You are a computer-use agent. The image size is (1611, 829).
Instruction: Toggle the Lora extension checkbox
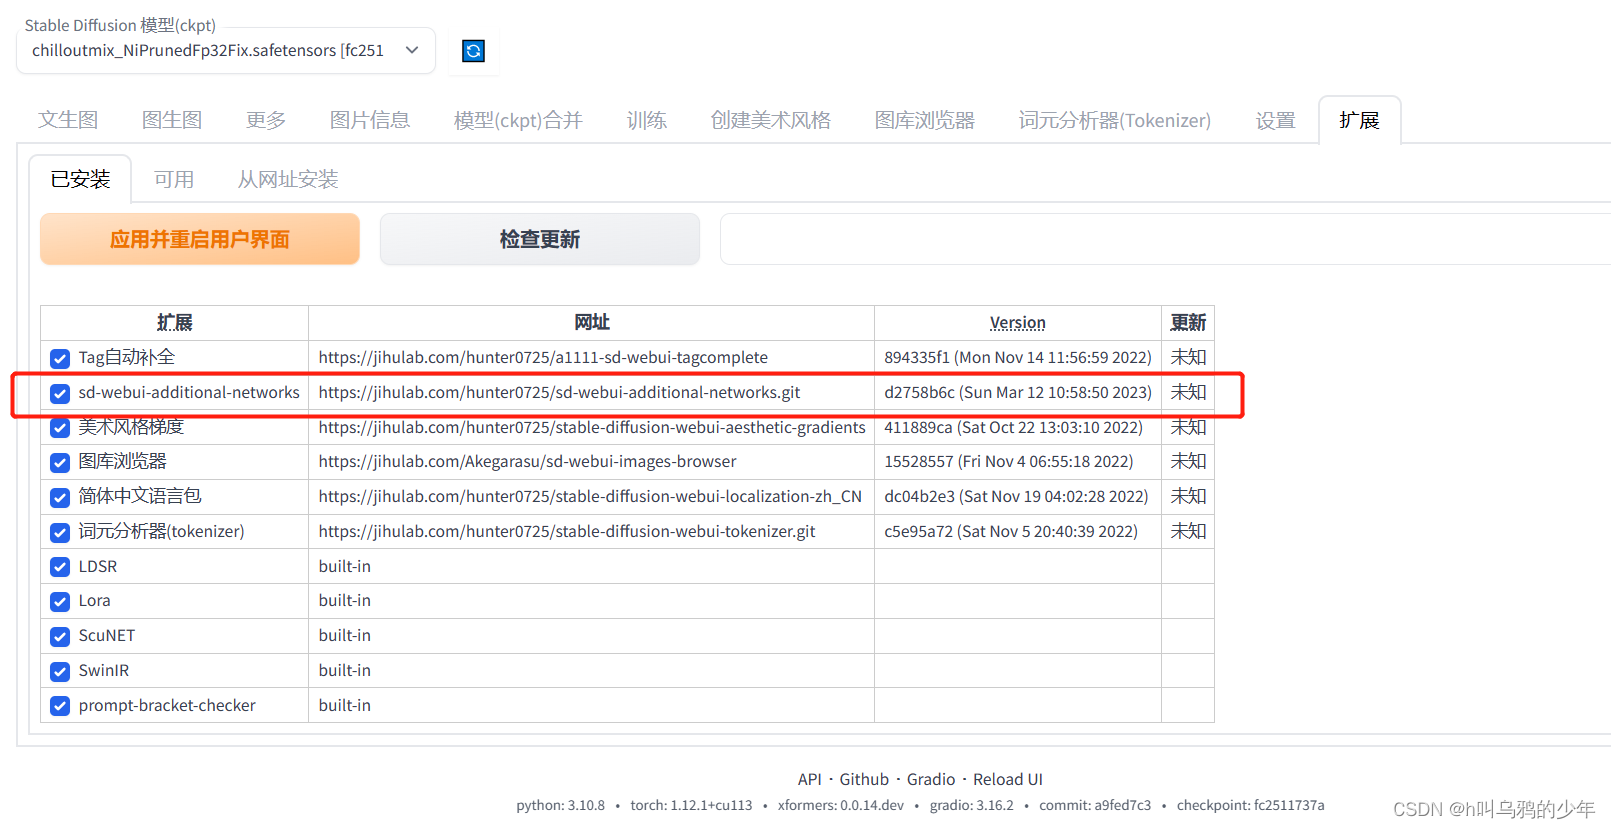[60, 601]
